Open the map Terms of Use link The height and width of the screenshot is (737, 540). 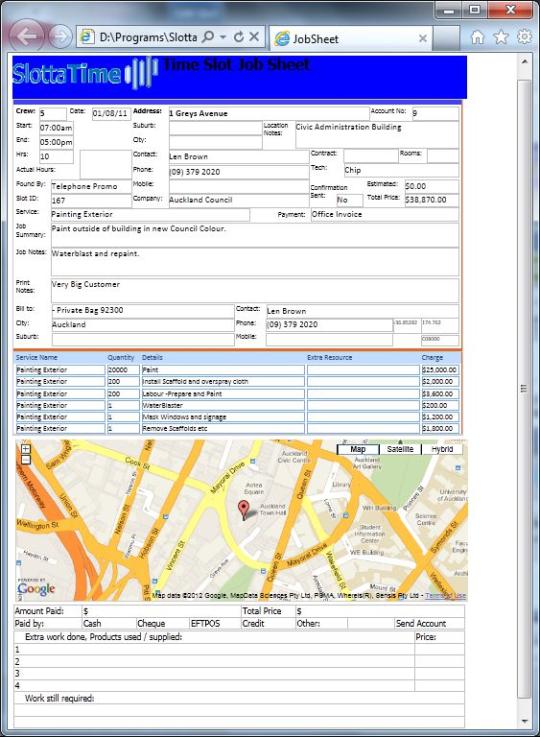[x=446, y=596]
